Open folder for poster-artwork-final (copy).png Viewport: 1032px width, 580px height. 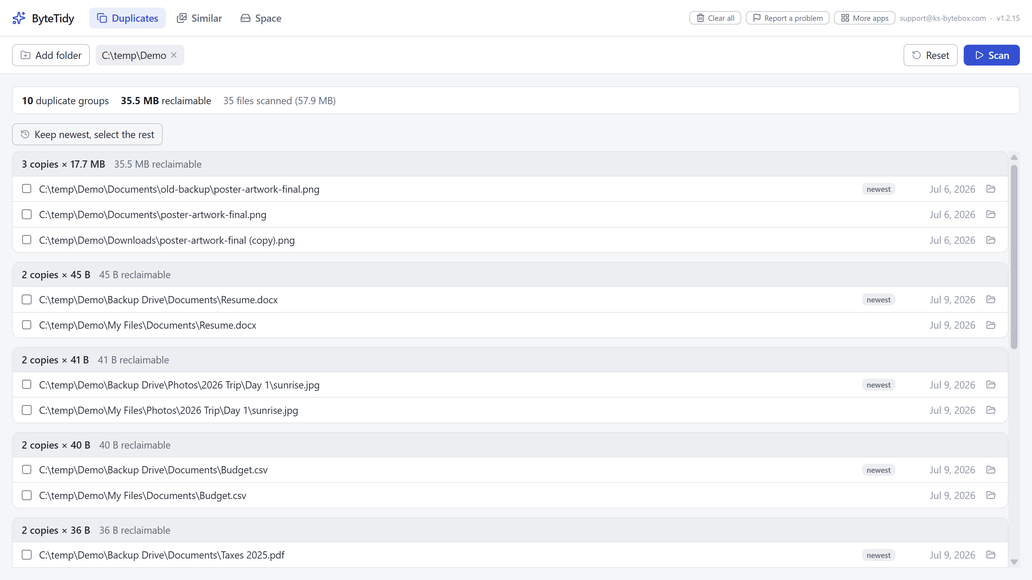[x=991, y=240]
